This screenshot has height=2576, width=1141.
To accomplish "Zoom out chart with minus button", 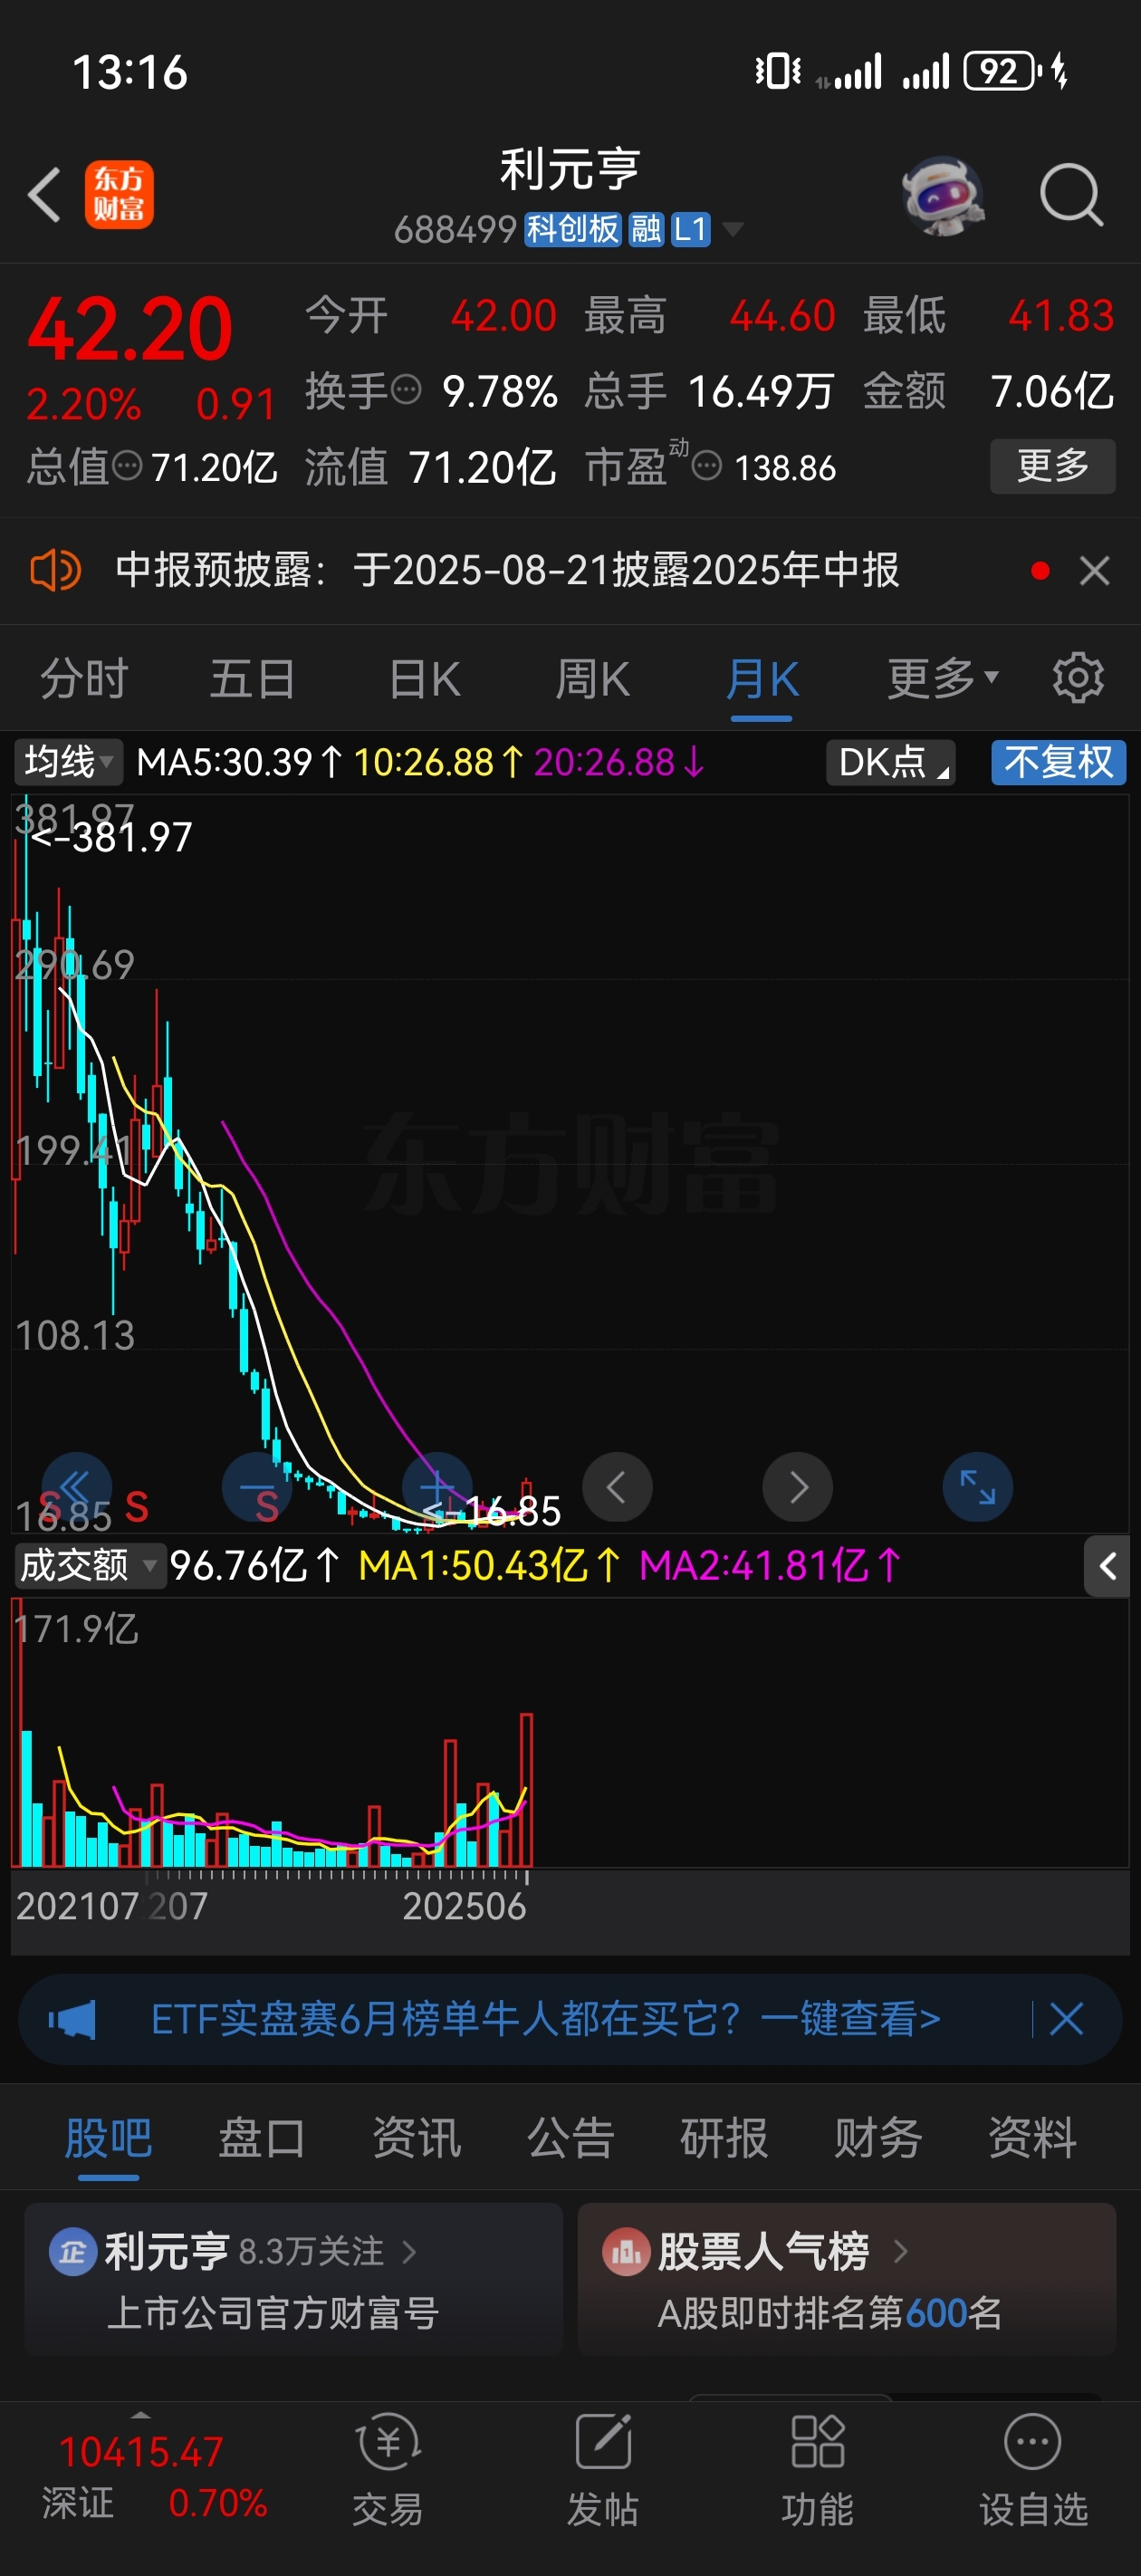I will [x=257, y=1487].
